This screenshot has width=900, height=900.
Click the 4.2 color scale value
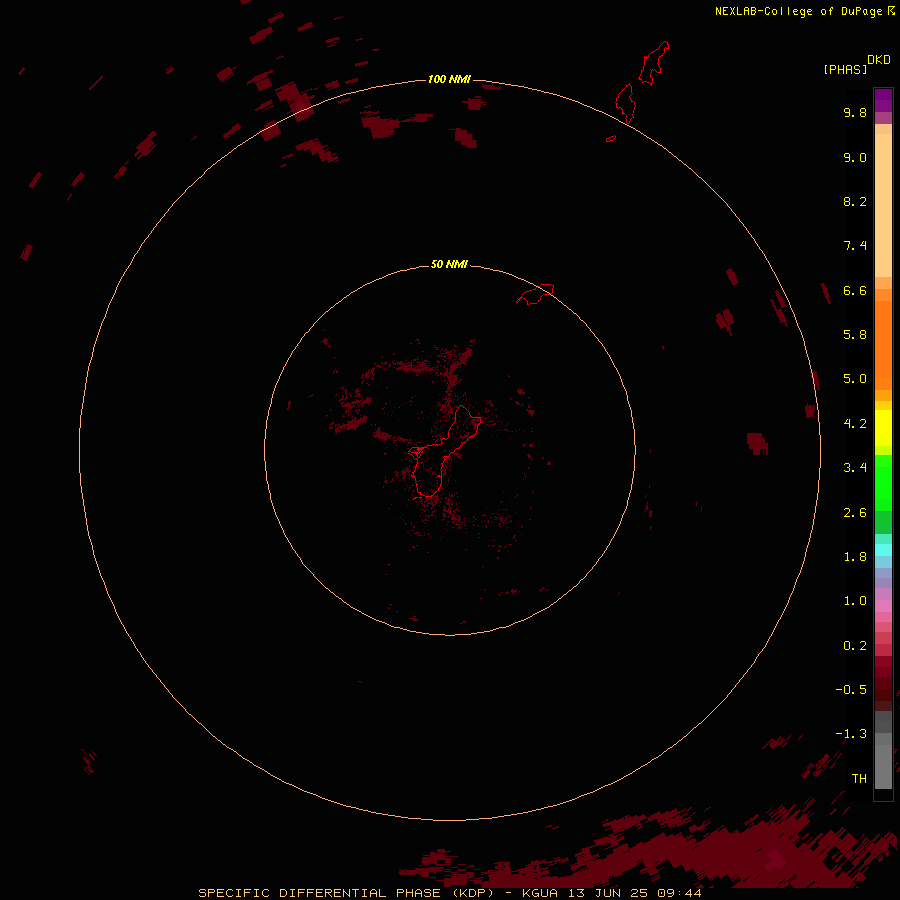click(855, 424)
